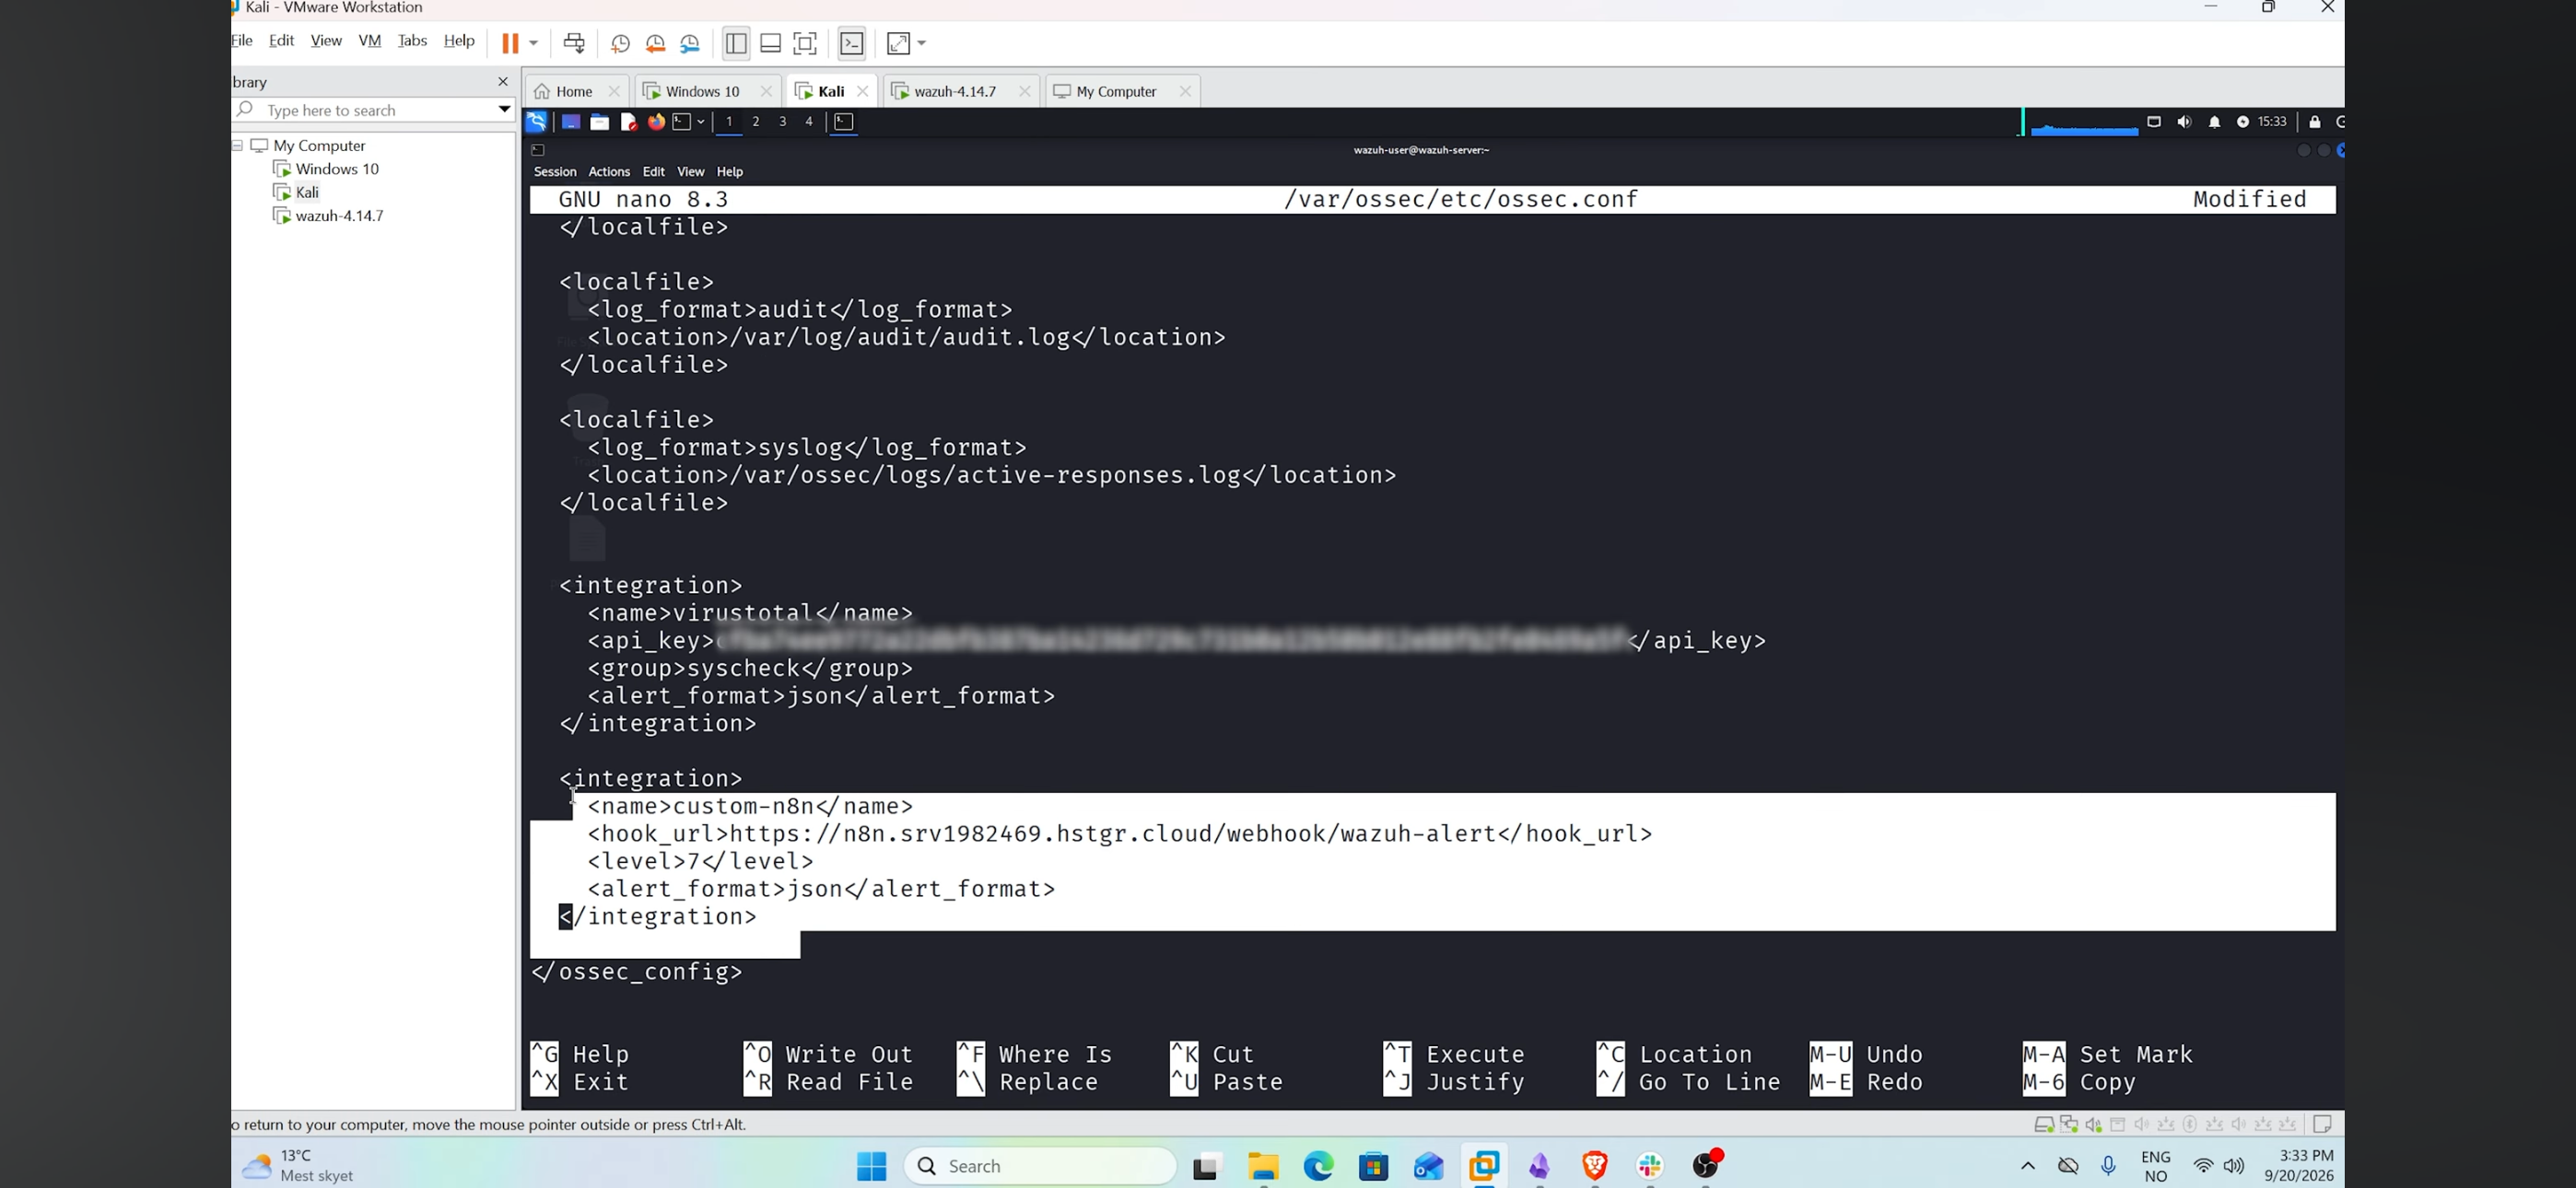Send Ctrl+Alt+Del to the virtual machine
This screenshot has width=2576, height=1188.
(574, 43)
